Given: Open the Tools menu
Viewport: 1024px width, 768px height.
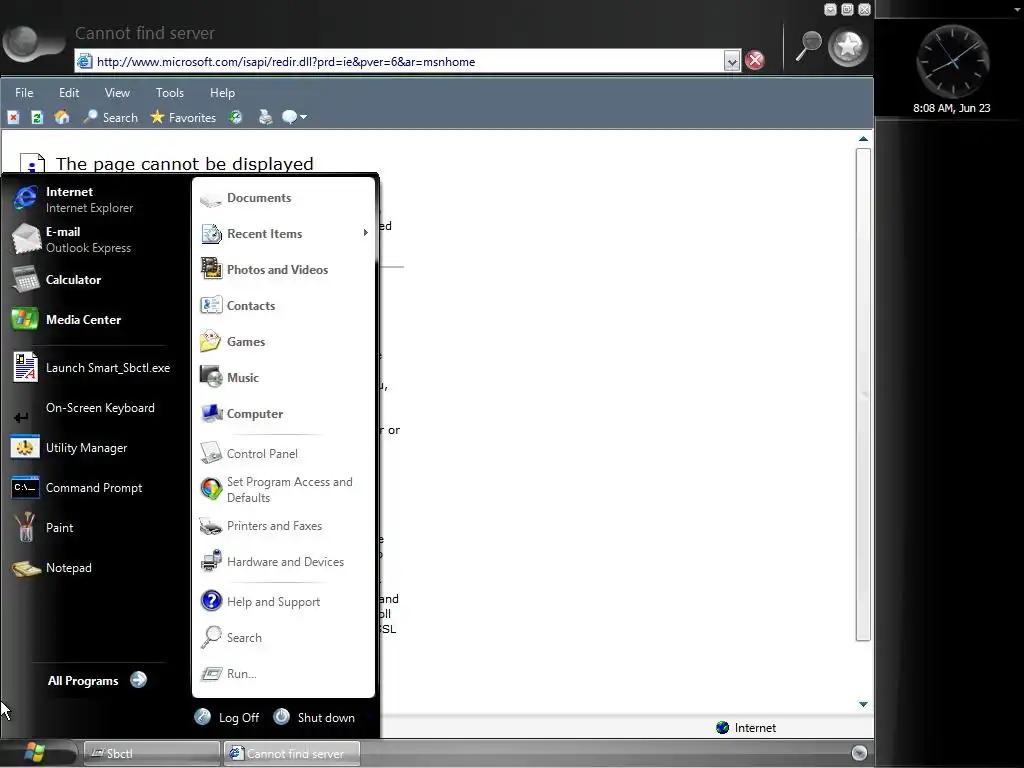Looking at the screenshot, I should pyautogui.click(x=170, y=93).
